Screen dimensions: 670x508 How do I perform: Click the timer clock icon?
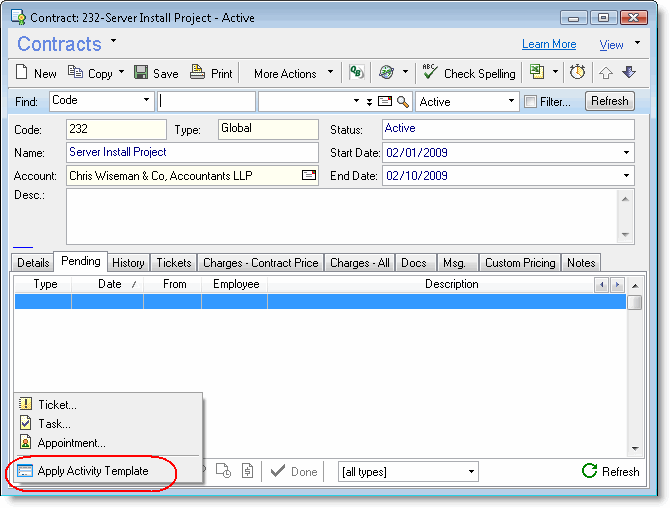click(x=577, y=73)
